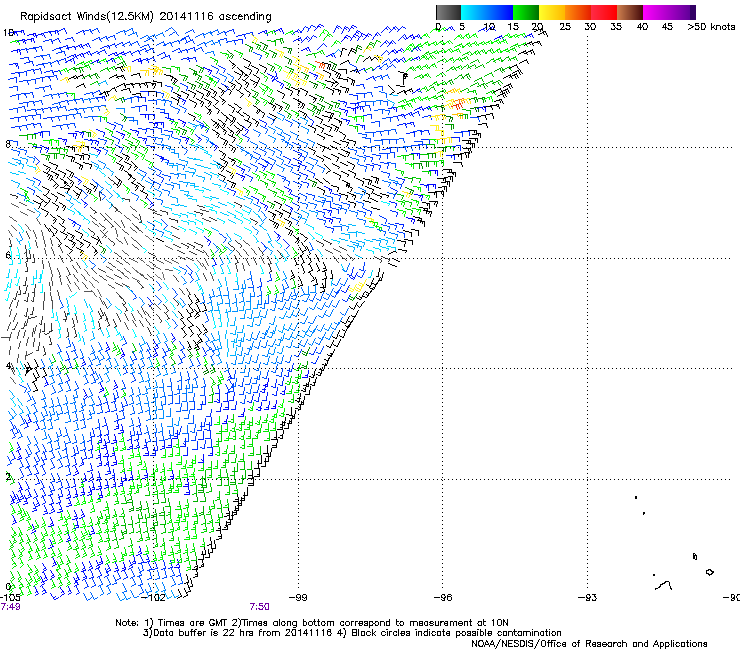The image size is (740, 650).
Task: Click the latitude 6 axis label
Action: (8, 255)
